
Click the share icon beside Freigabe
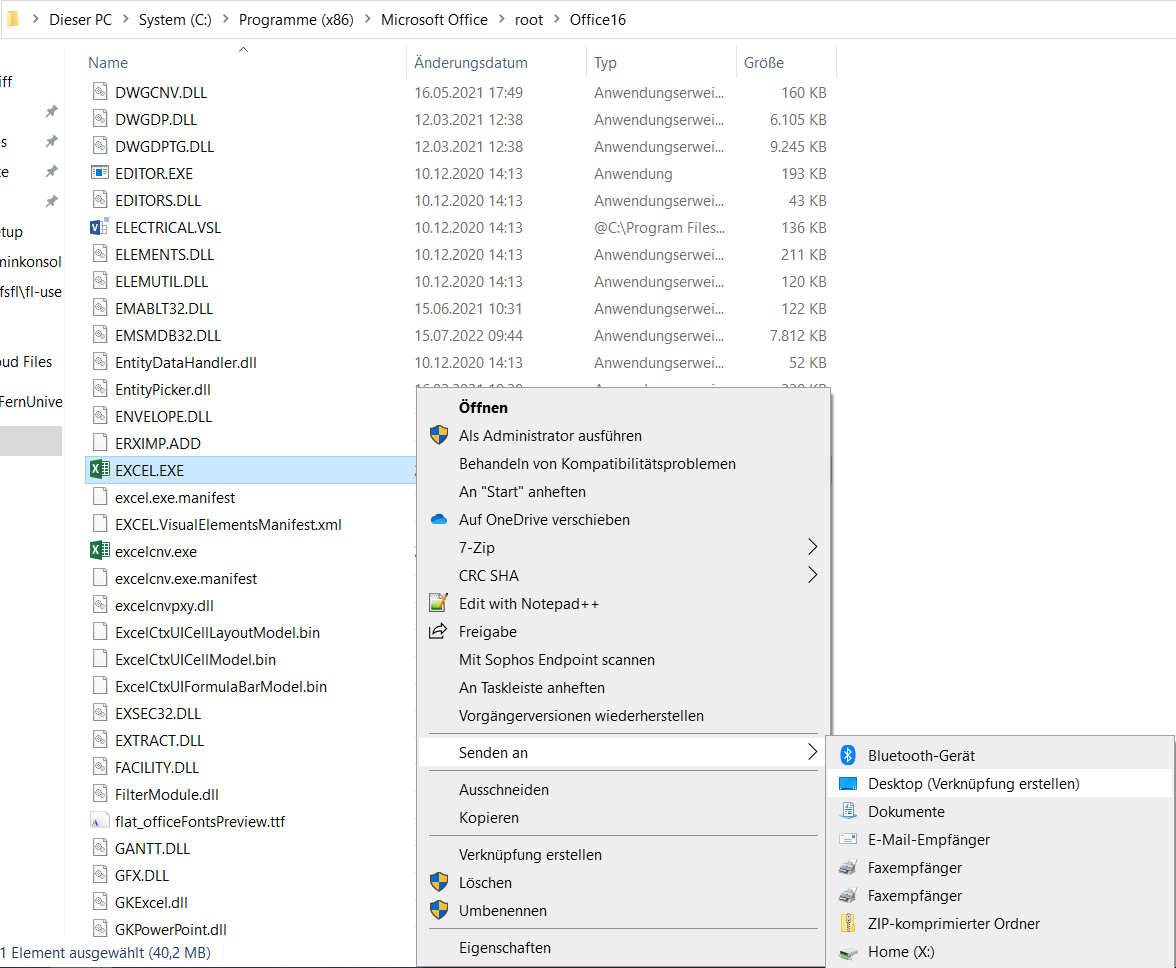coord(437,631)
